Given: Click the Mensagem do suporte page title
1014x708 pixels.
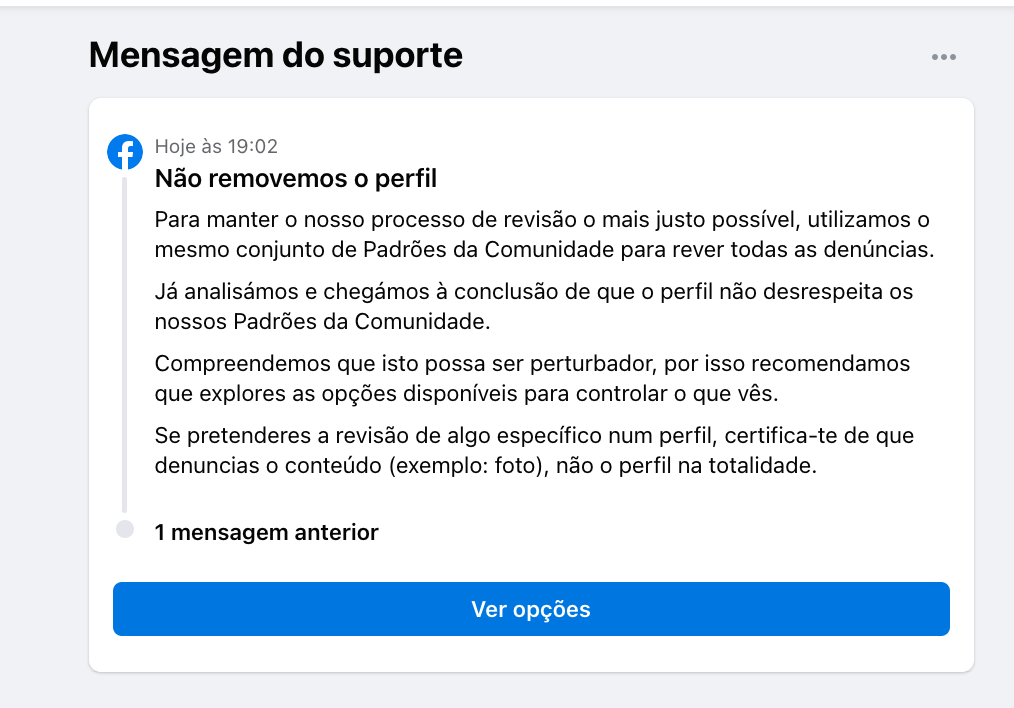Looking at the screenshot, I should [276, 55].
